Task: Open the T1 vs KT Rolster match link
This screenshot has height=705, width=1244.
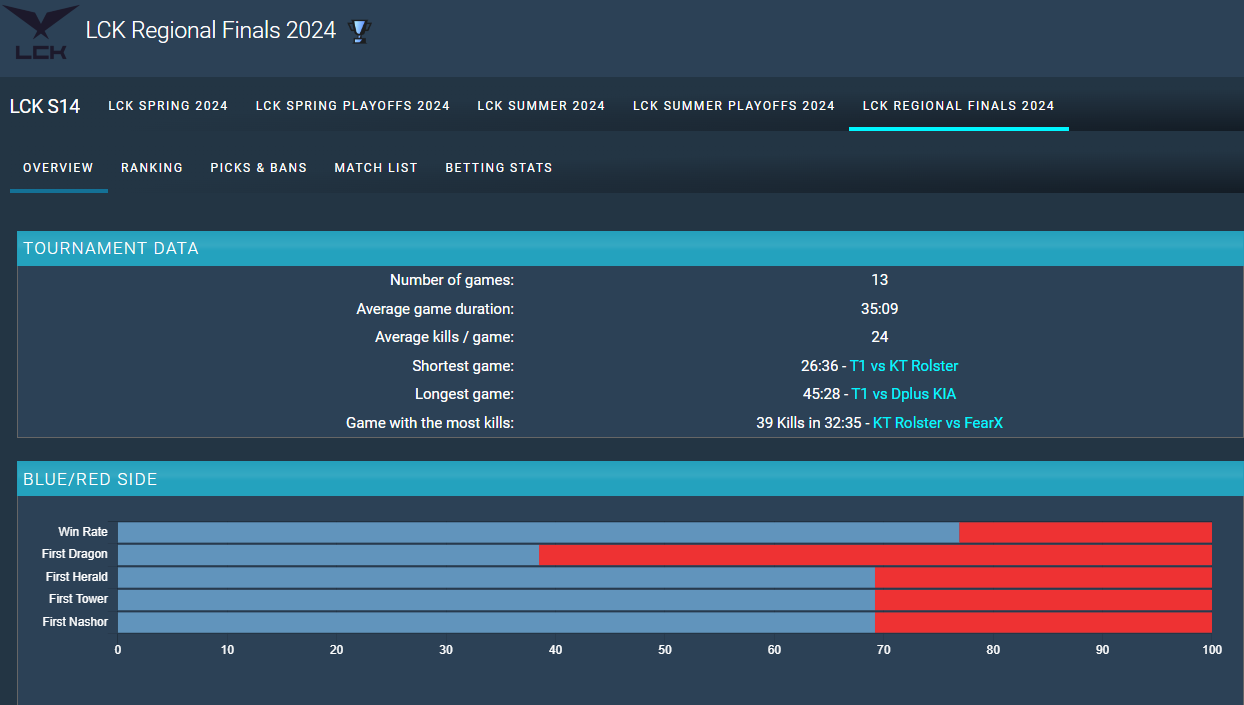Action: coord(904,366)
